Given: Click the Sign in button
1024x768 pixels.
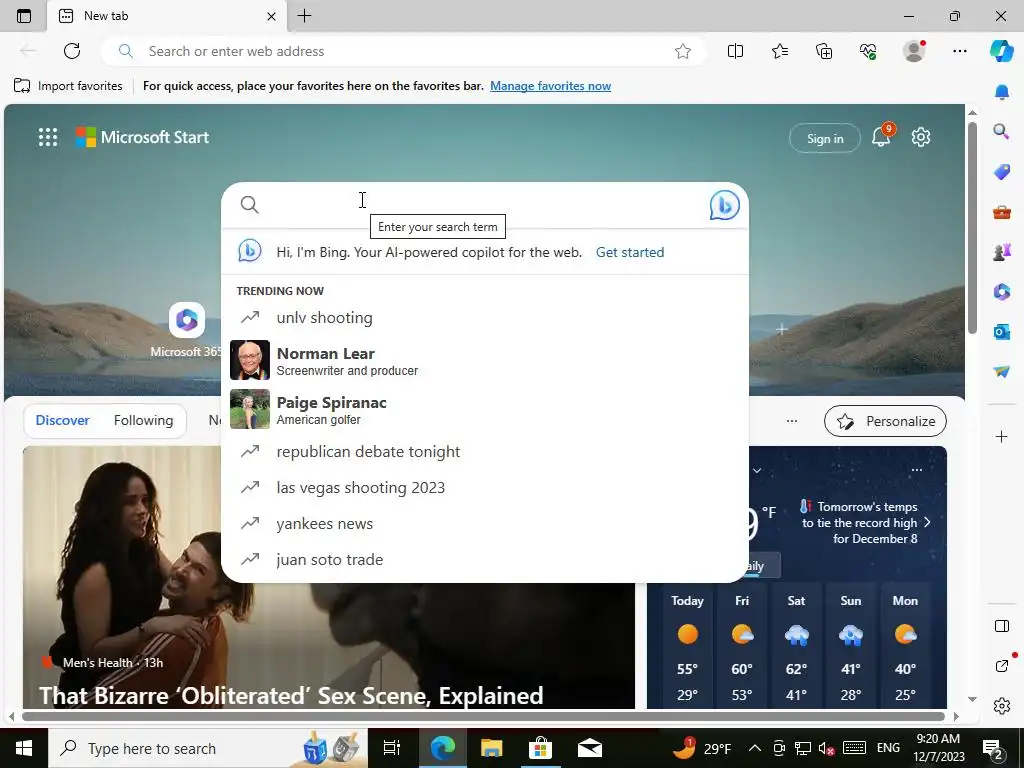Looking at the screenshot, I should [825, 138].
